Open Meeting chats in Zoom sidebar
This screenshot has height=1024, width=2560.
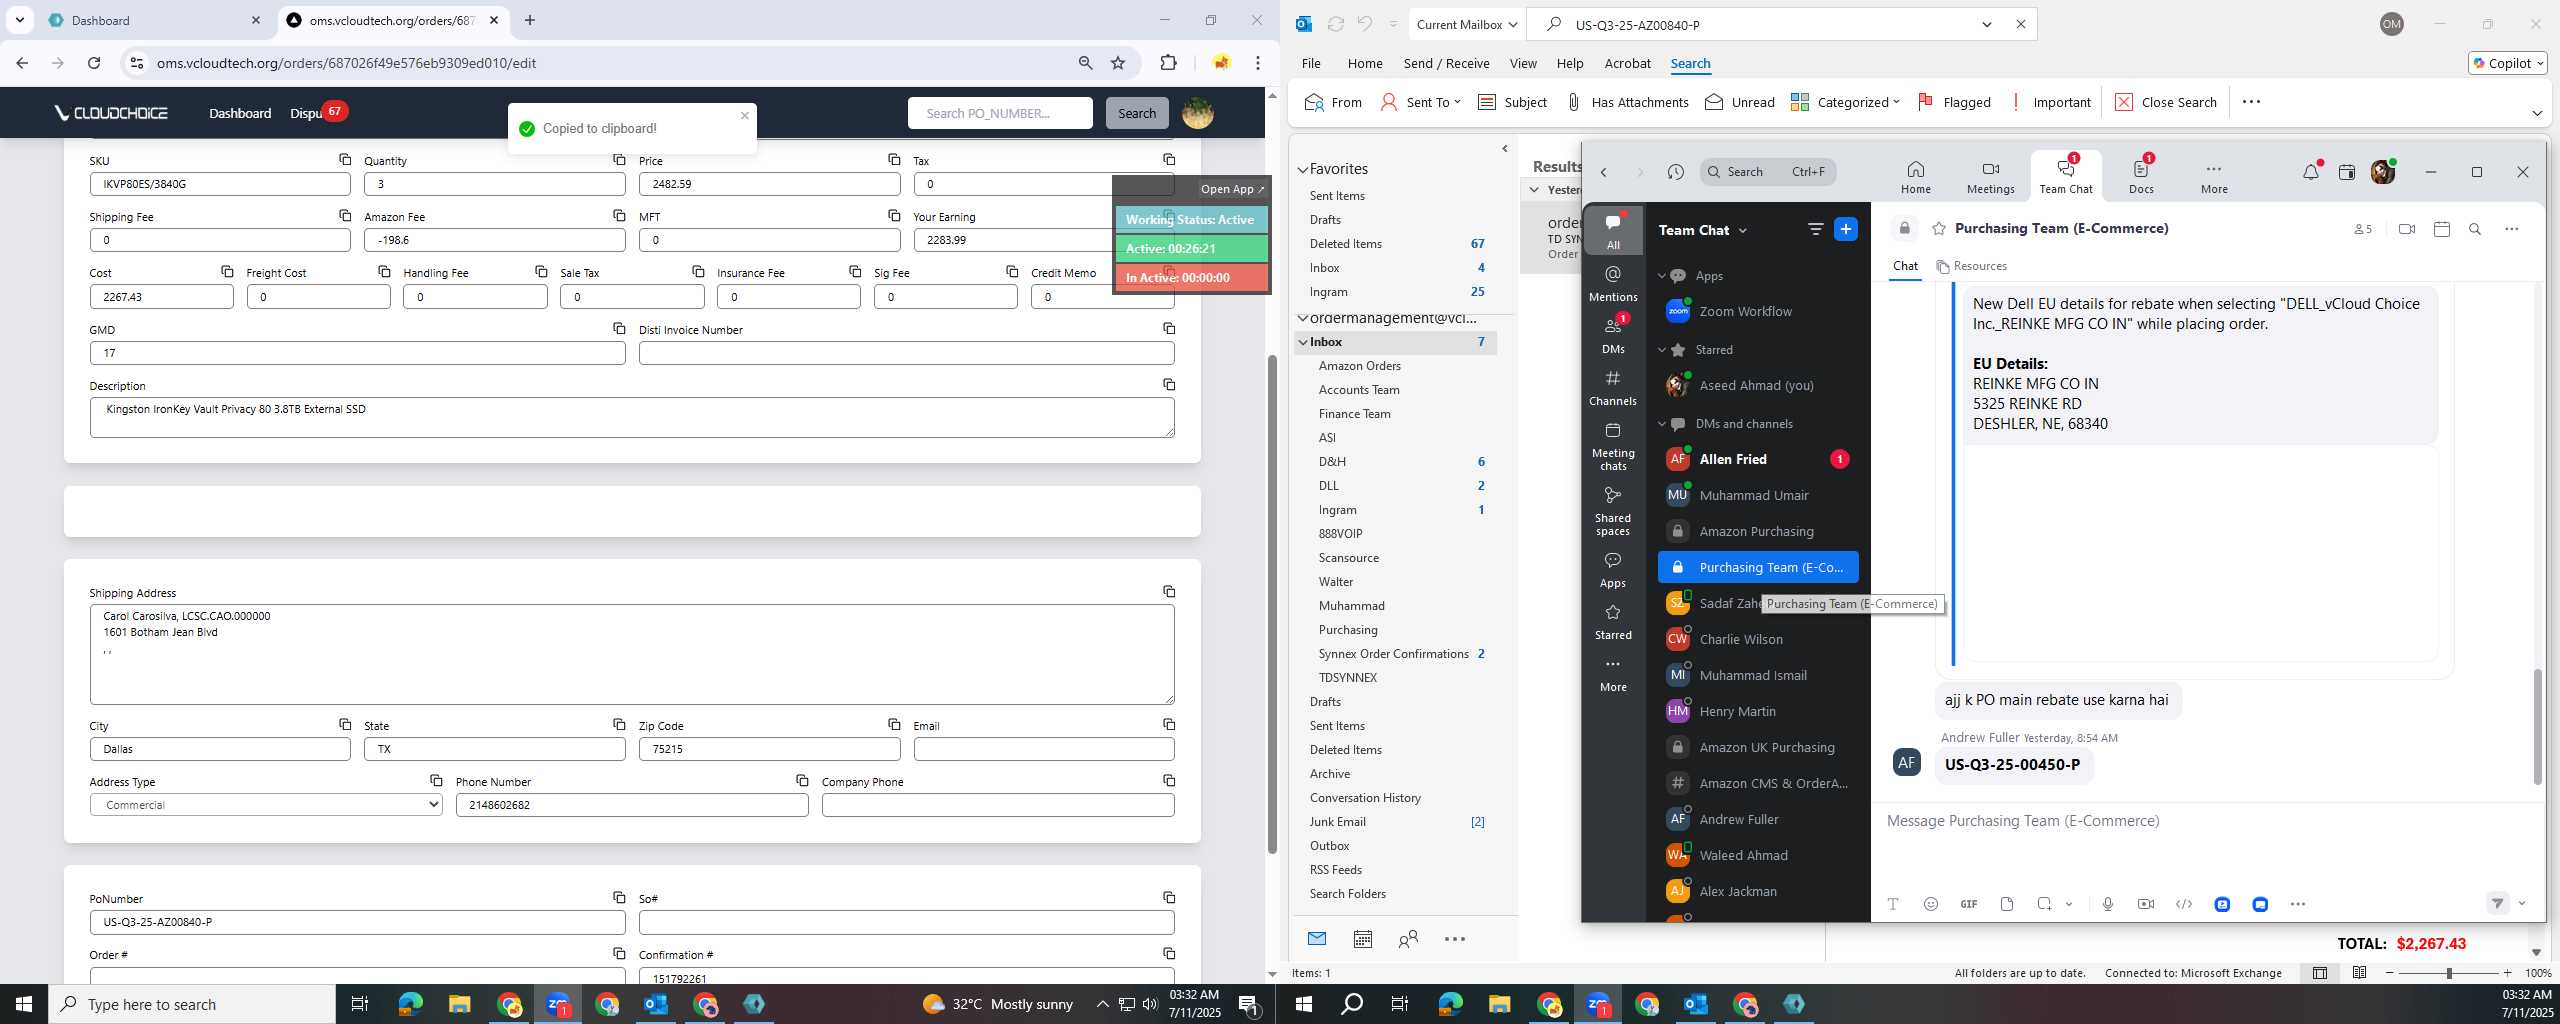click(x=1613, y=446)
